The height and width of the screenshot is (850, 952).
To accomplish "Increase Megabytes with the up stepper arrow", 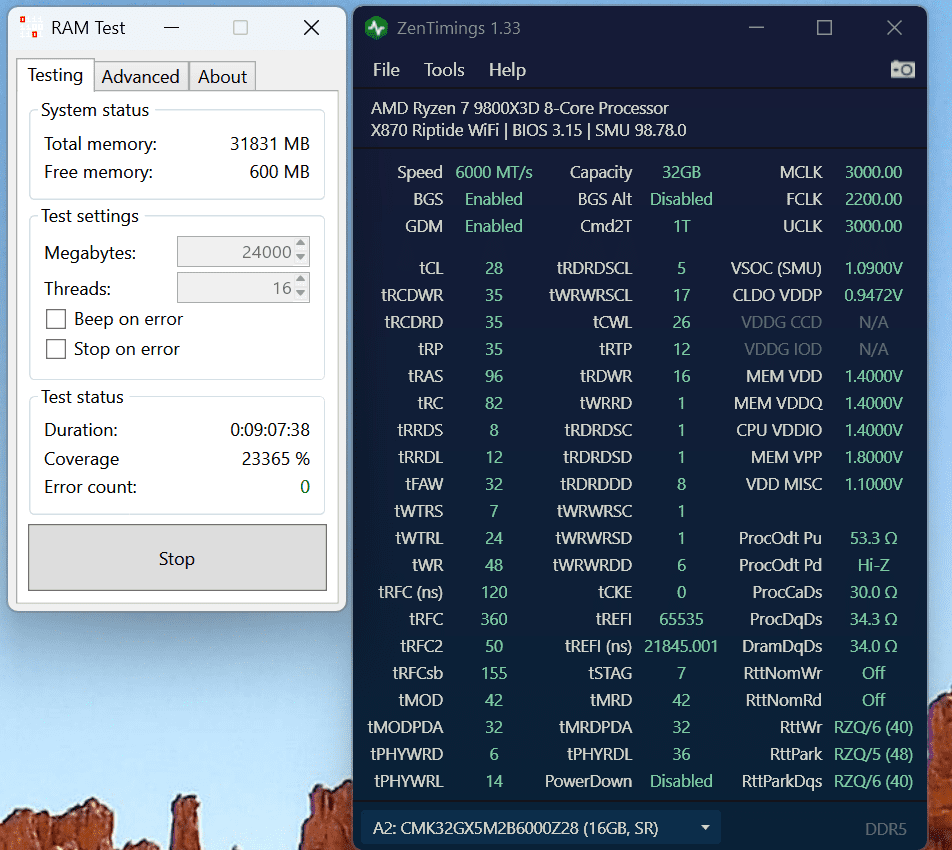I will (x=301, y=244).
